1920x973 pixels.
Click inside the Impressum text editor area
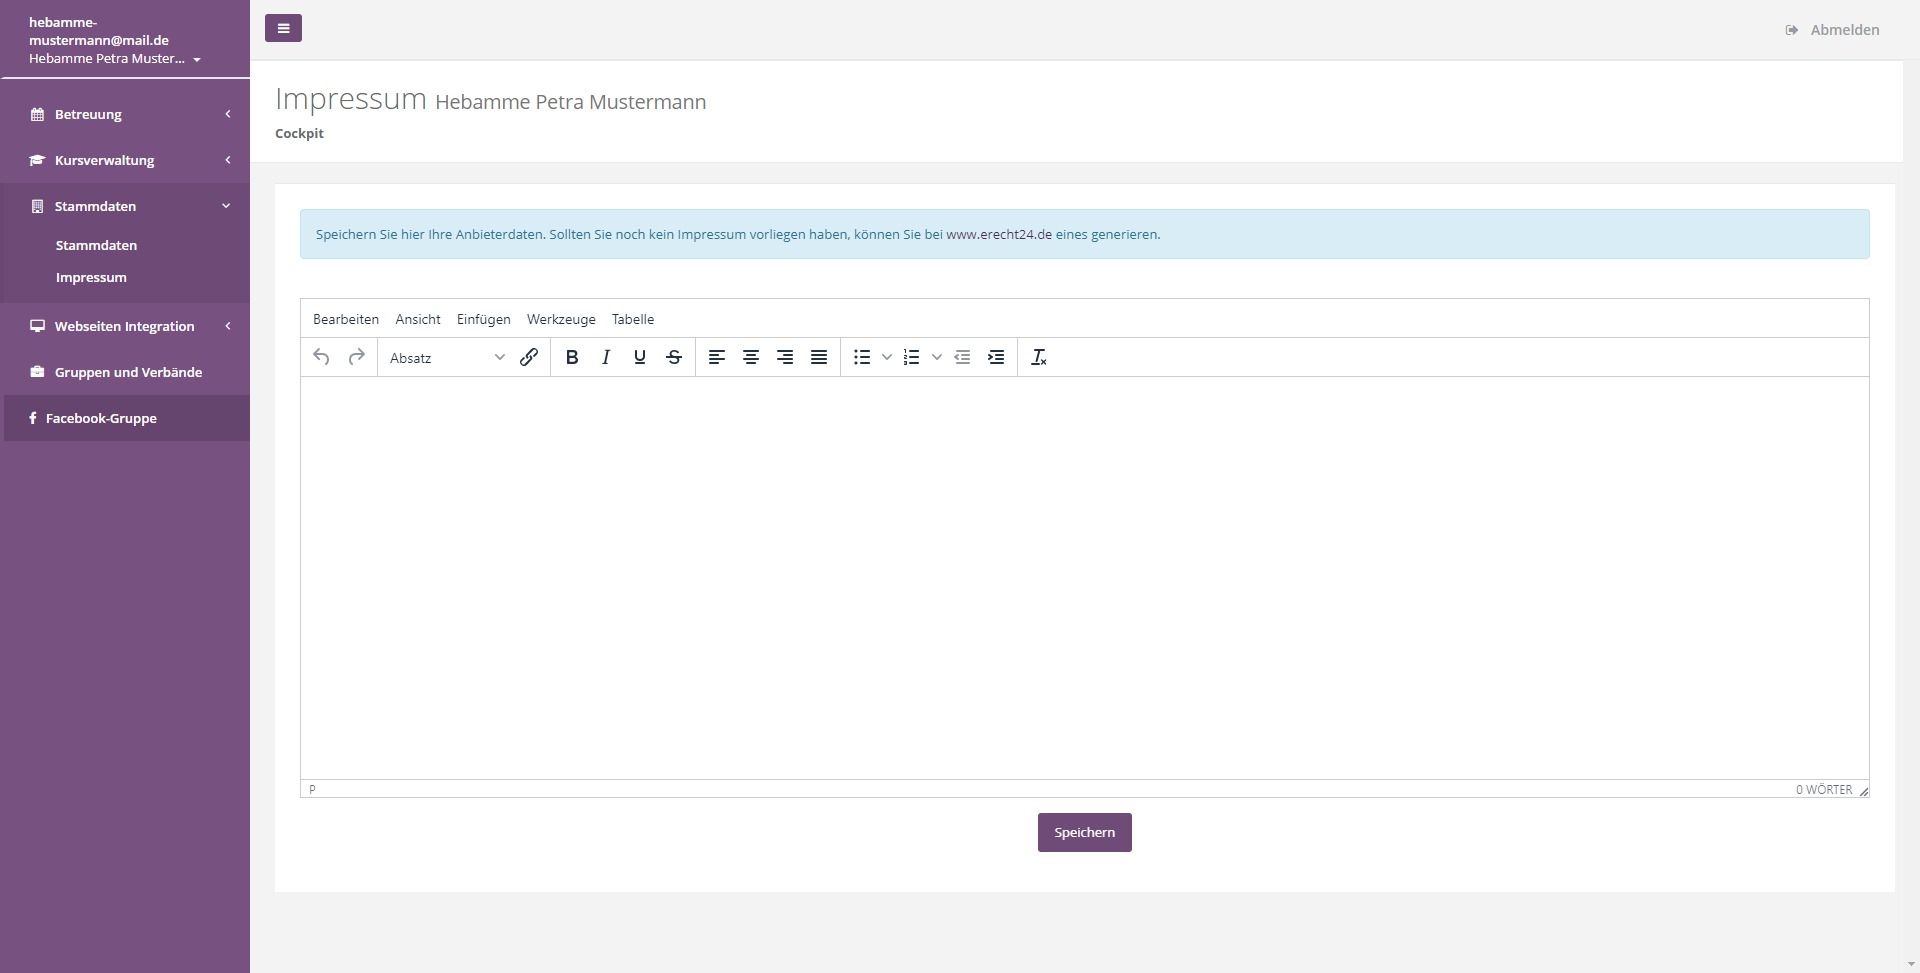pyautogui.click(x=1084, y=577)
